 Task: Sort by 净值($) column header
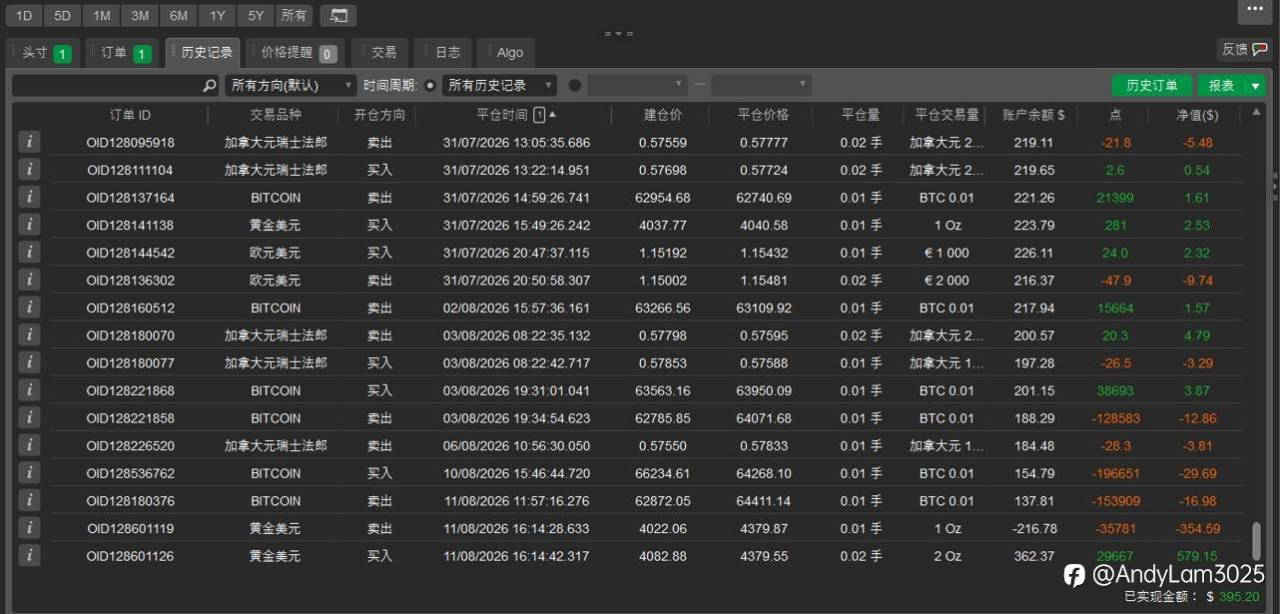[1197, 115]
